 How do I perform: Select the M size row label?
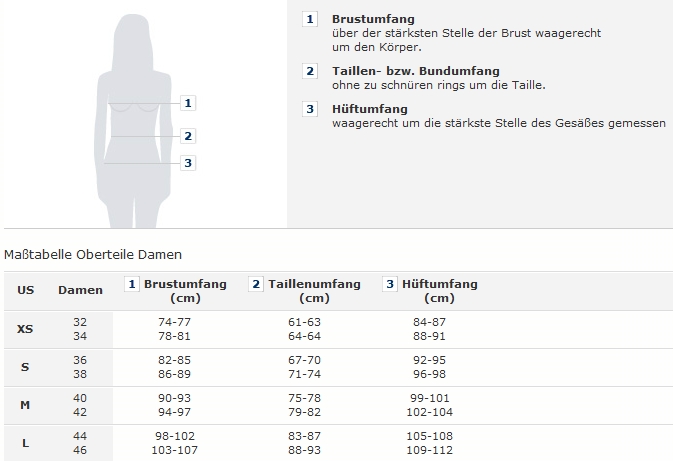tap(25, 405)
